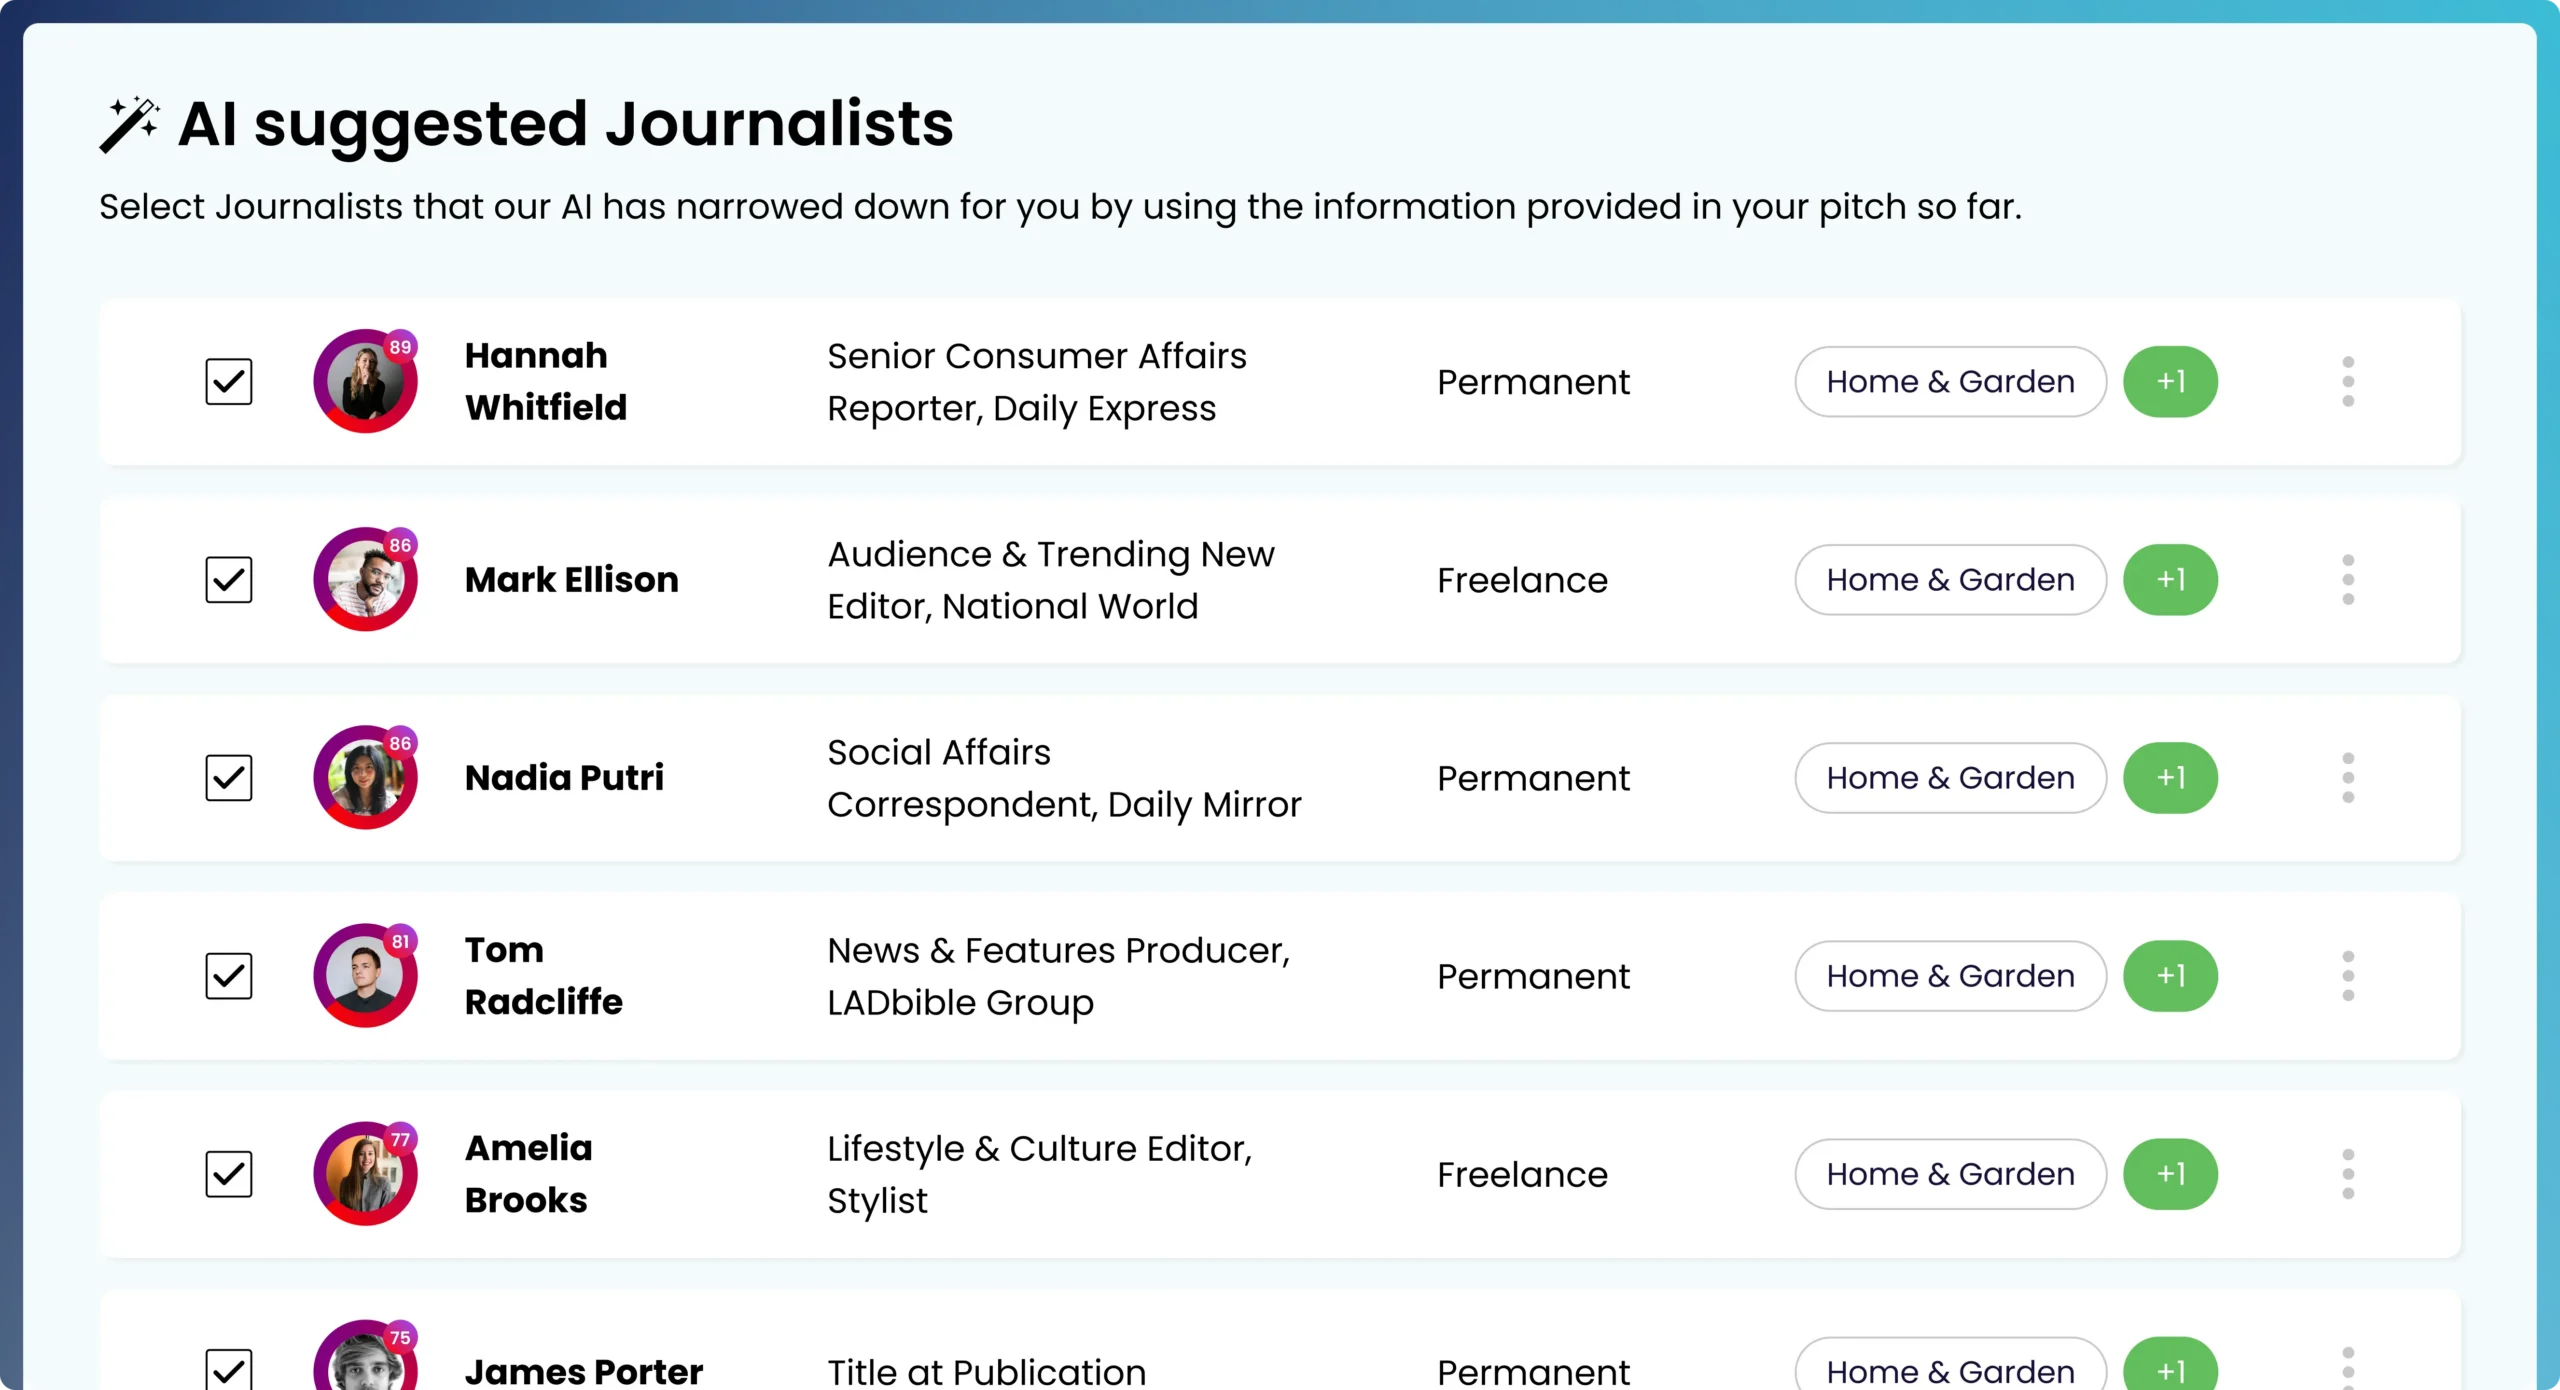
Task: Click Hannah Whitfield's profile avatar
Action: [x=365, y=381]
